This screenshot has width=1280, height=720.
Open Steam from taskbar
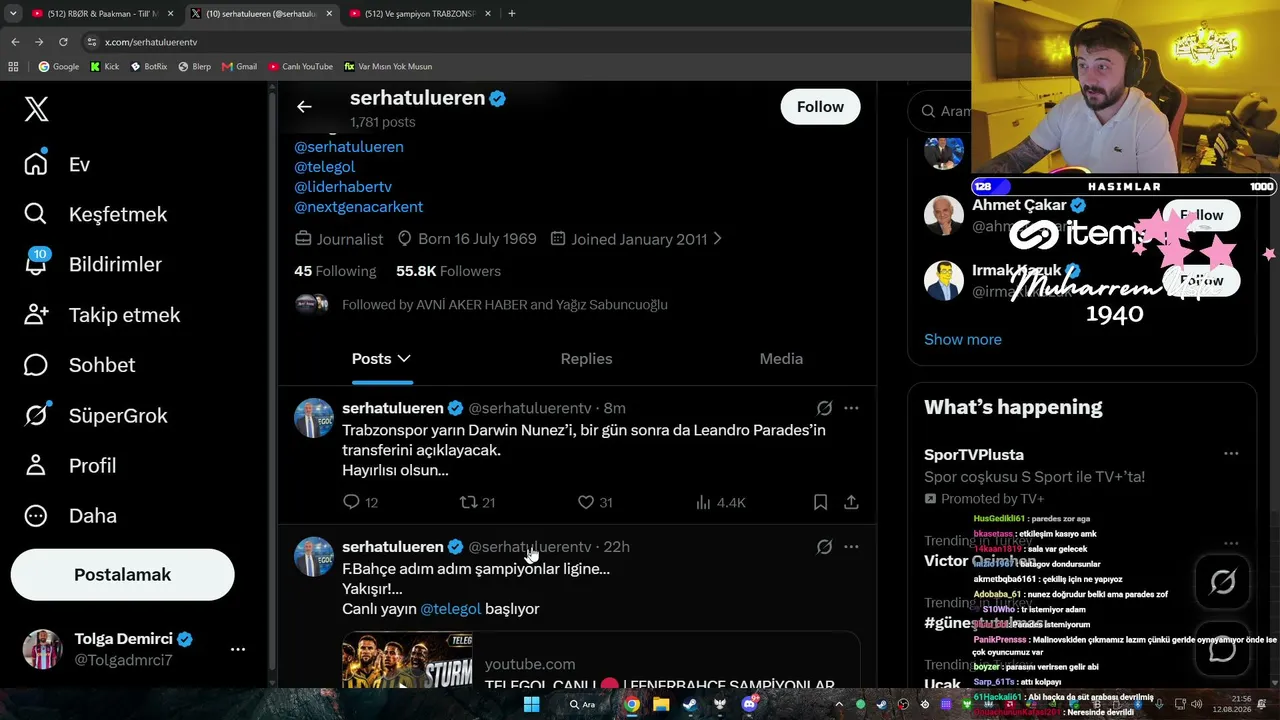tap(690, 704)
